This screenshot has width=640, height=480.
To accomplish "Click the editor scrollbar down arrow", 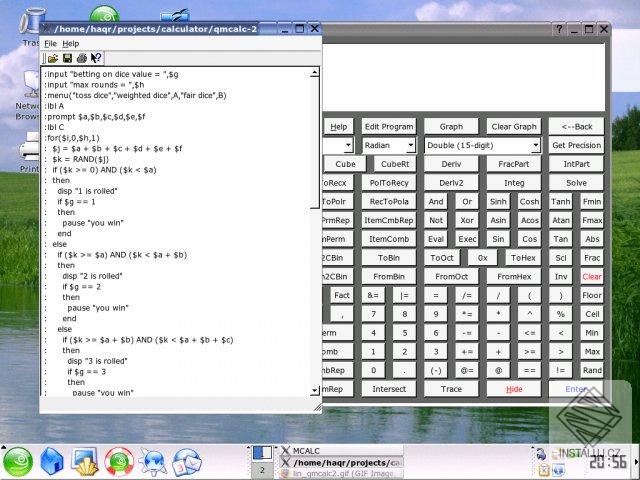I will click(x=314, y=390).
